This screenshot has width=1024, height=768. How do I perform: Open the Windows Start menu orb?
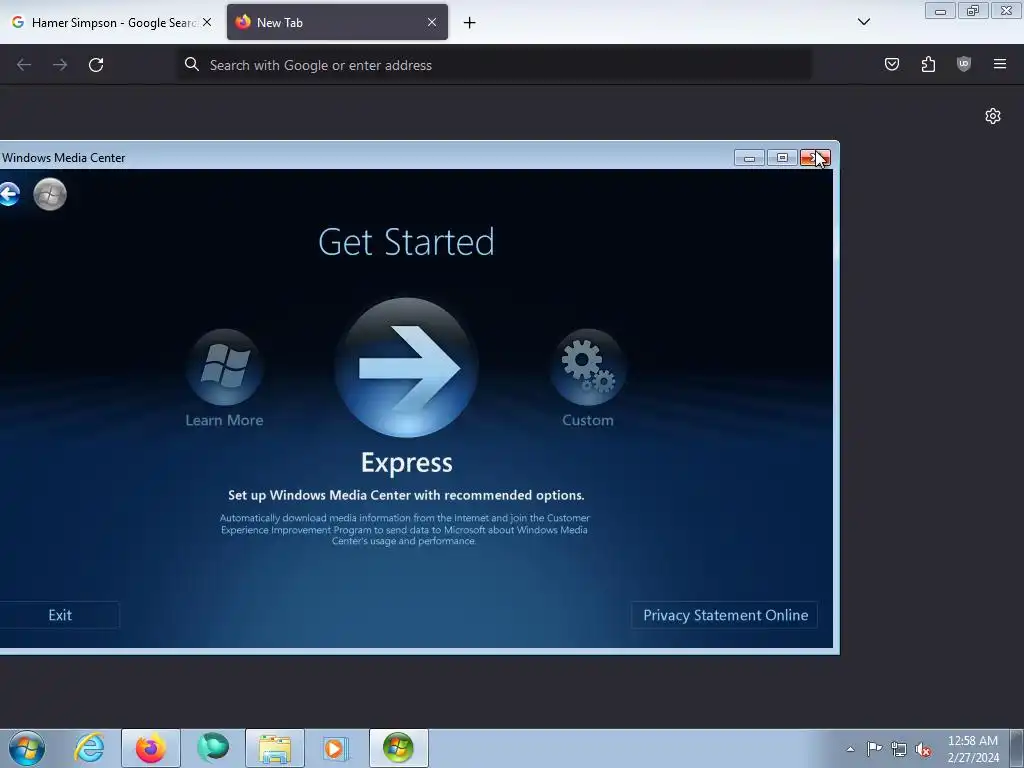coord(27,748)
